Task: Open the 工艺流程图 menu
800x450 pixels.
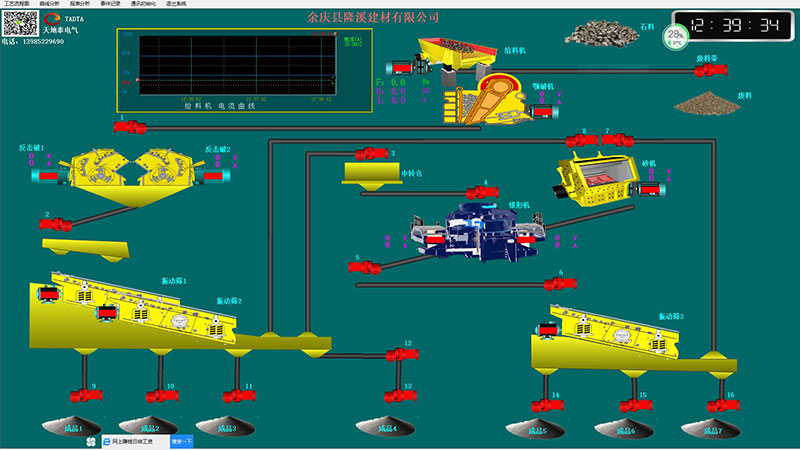Action: coord(17,4)
